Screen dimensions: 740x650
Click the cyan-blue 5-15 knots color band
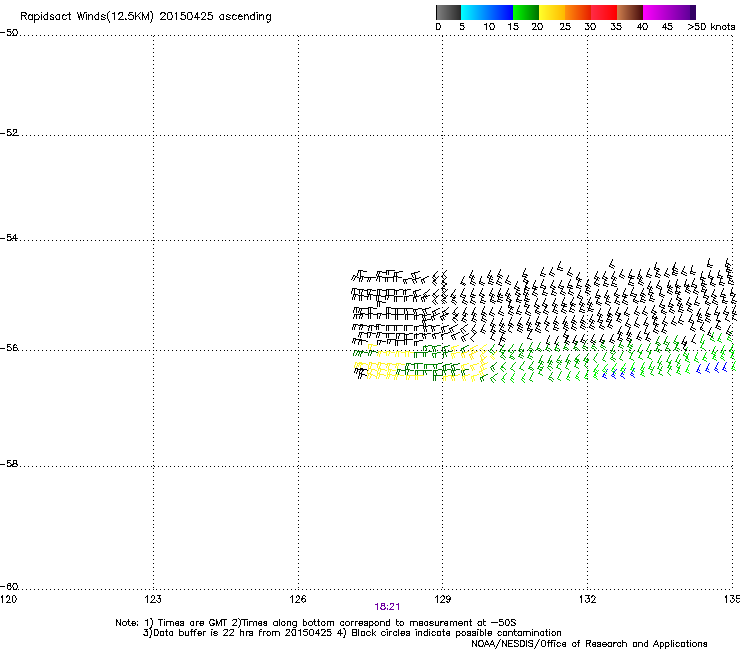[x=487, y=12]
